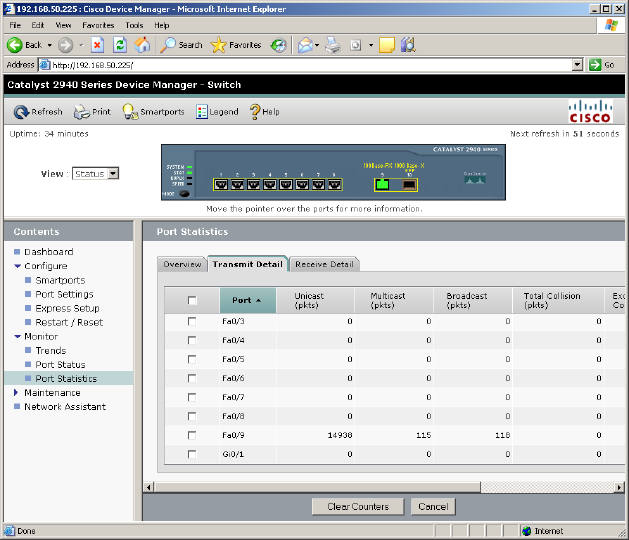Open Express Setup in Contents
The height and width of the screenshot is (540, 629).
click(x=67, y=309)
